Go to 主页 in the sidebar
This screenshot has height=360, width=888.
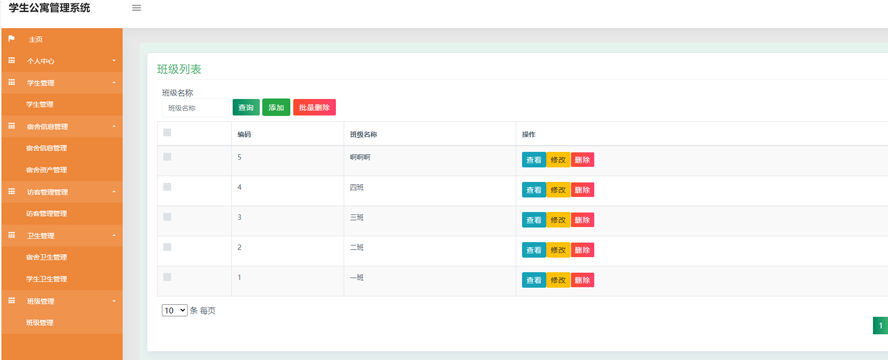click(x=36, y=40)
